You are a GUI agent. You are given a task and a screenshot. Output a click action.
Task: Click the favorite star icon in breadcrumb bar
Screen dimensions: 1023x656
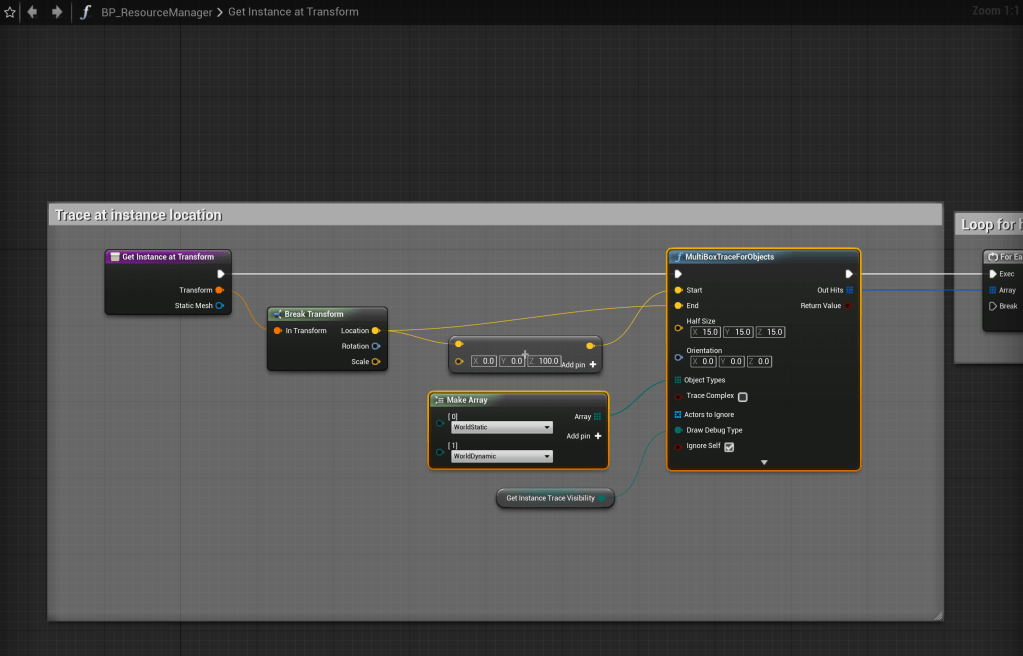point(10,12)
